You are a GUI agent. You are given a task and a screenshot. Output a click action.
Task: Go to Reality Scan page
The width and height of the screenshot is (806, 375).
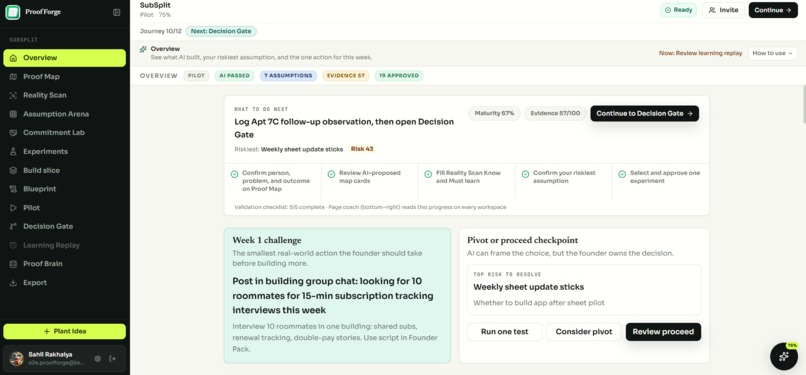pos(64,96)
